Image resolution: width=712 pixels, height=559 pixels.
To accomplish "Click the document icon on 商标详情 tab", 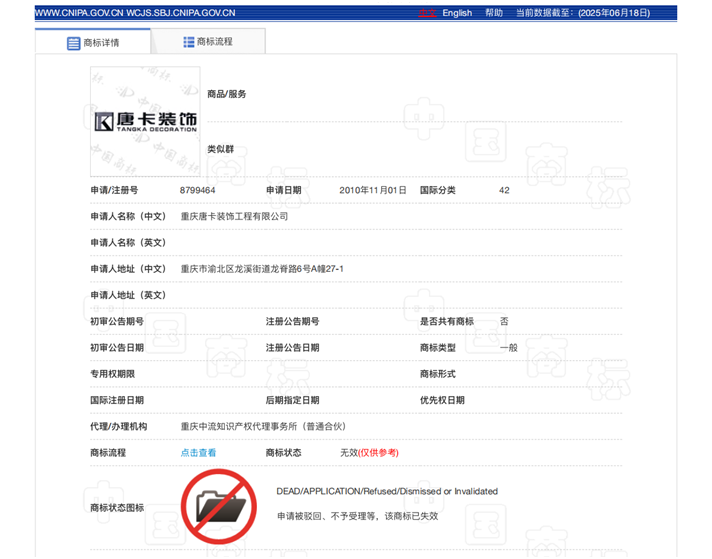I will coord(73,43).
